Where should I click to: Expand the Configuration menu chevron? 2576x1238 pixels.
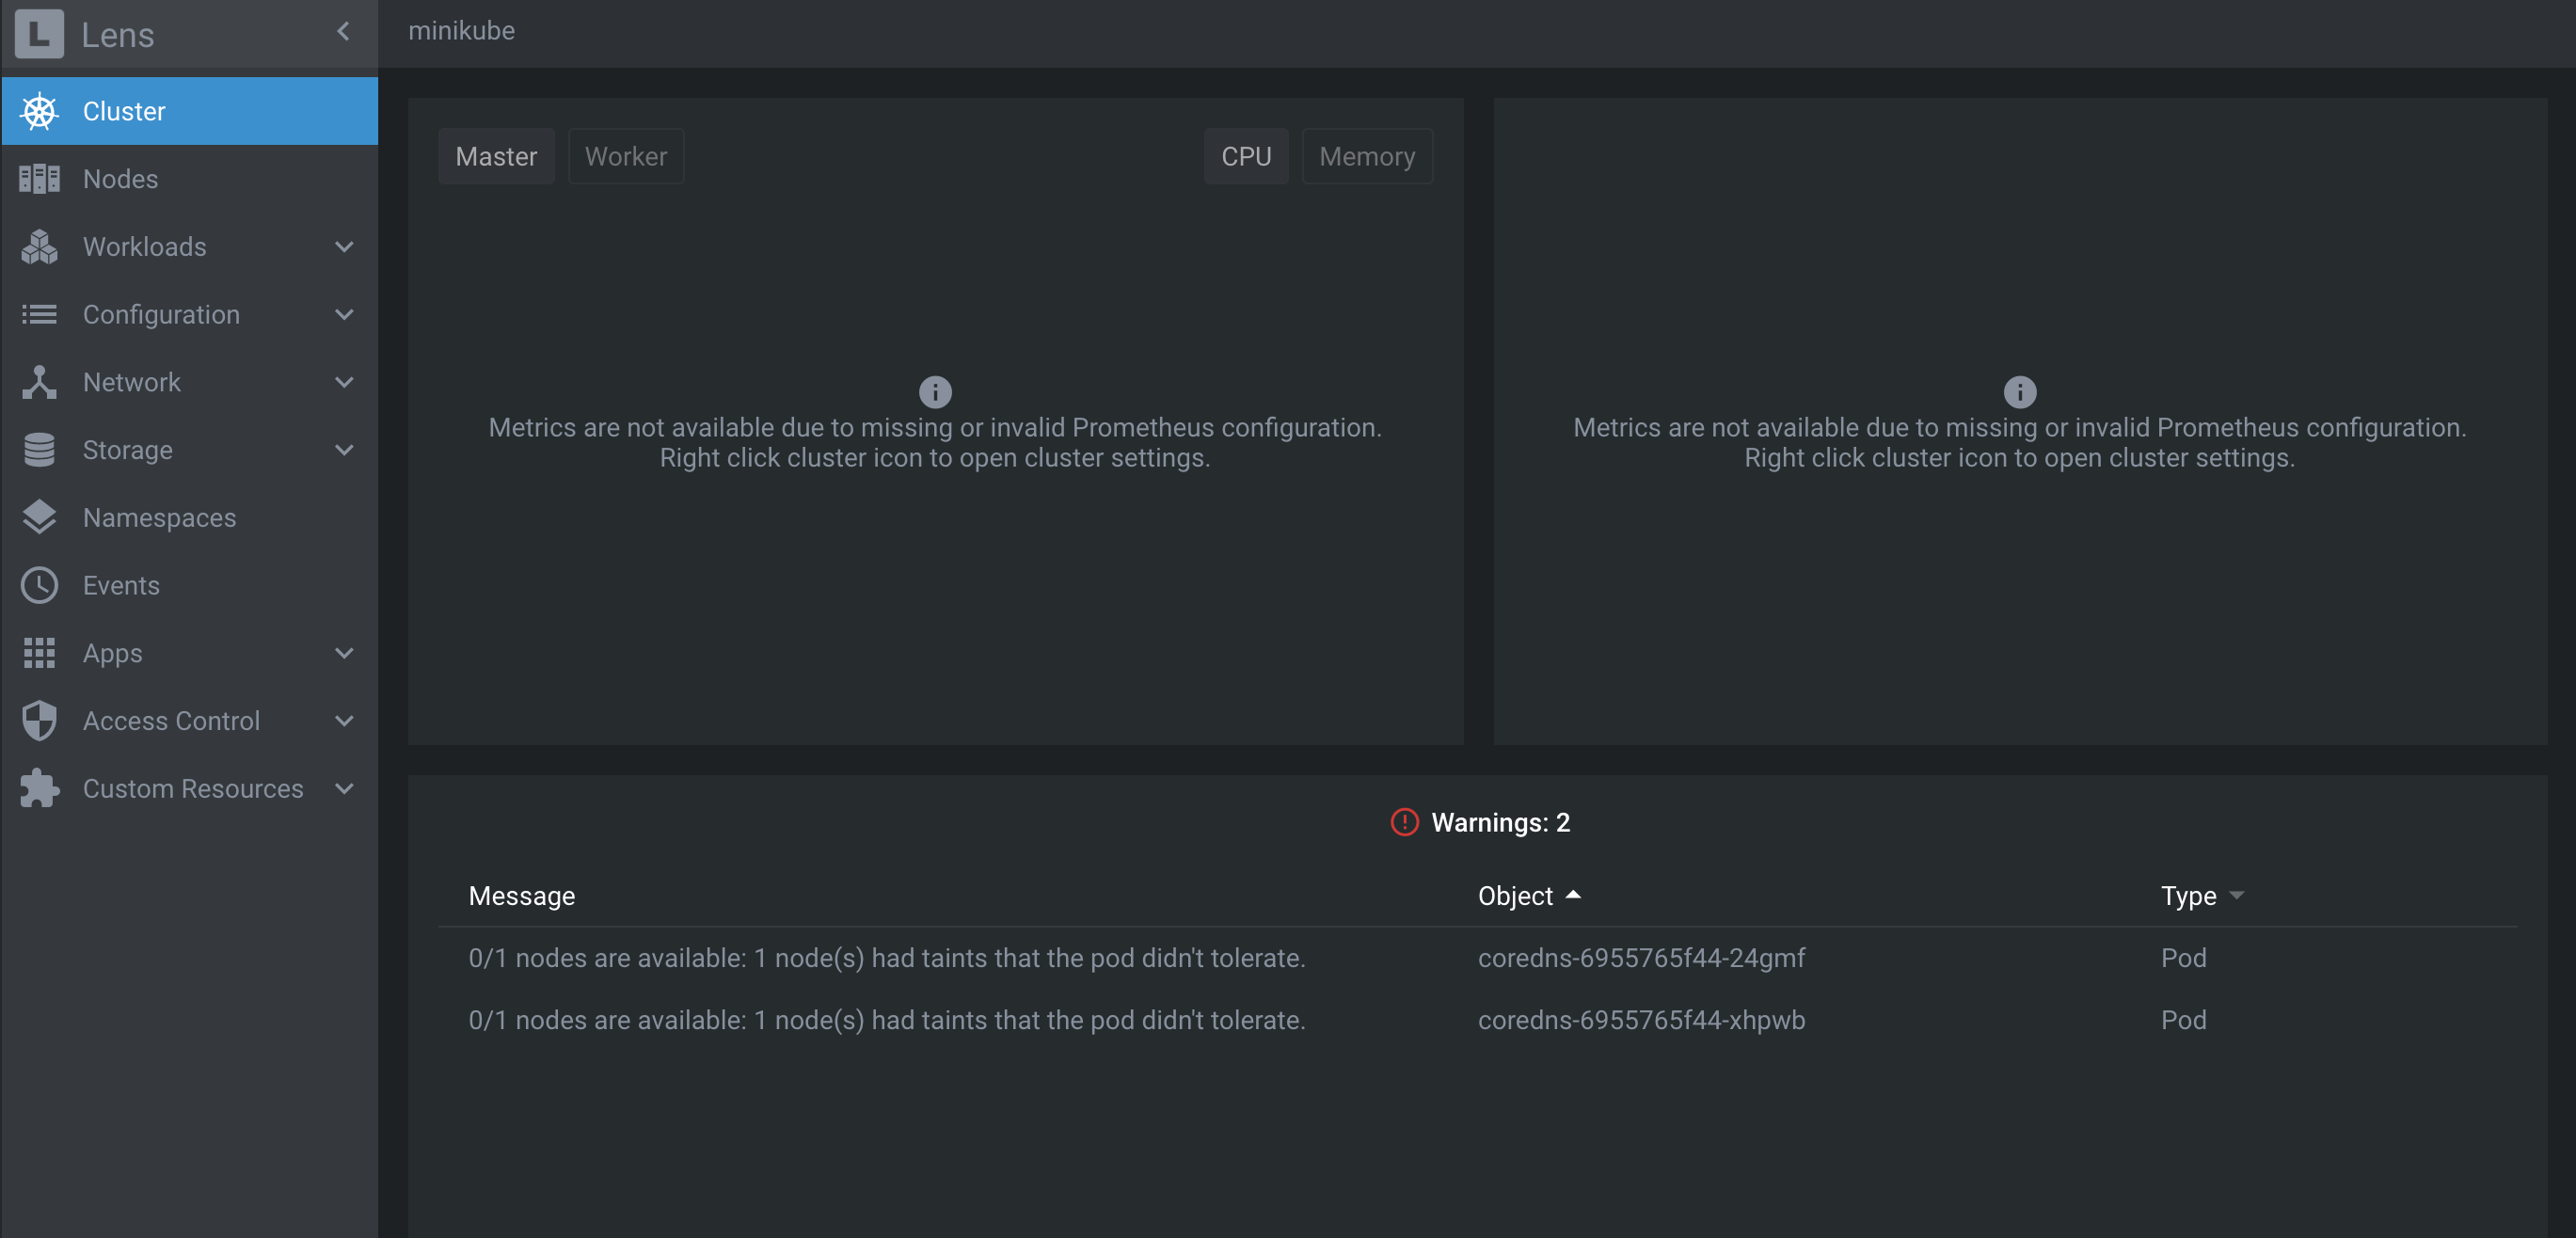click(x=344, y=315)
